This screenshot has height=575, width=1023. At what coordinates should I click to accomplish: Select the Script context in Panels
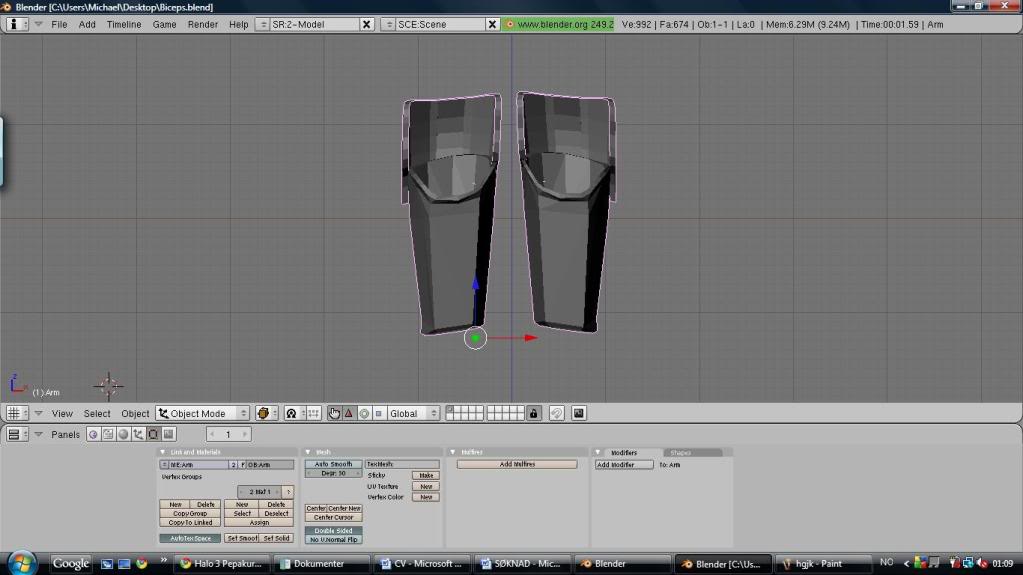[x=108, y=434]
